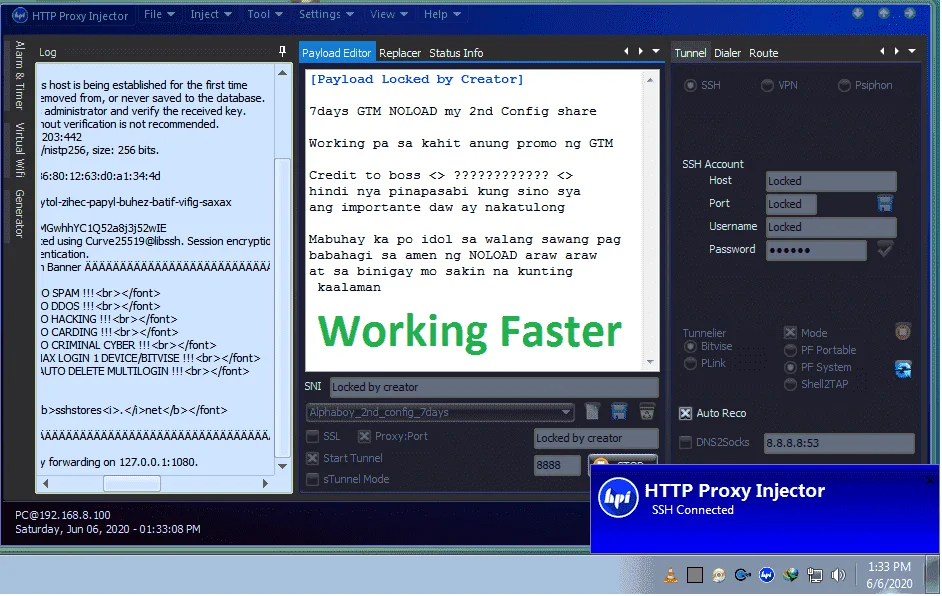Open the Inject menu
This screenshot has height=596, width=942.
point(210,14)
